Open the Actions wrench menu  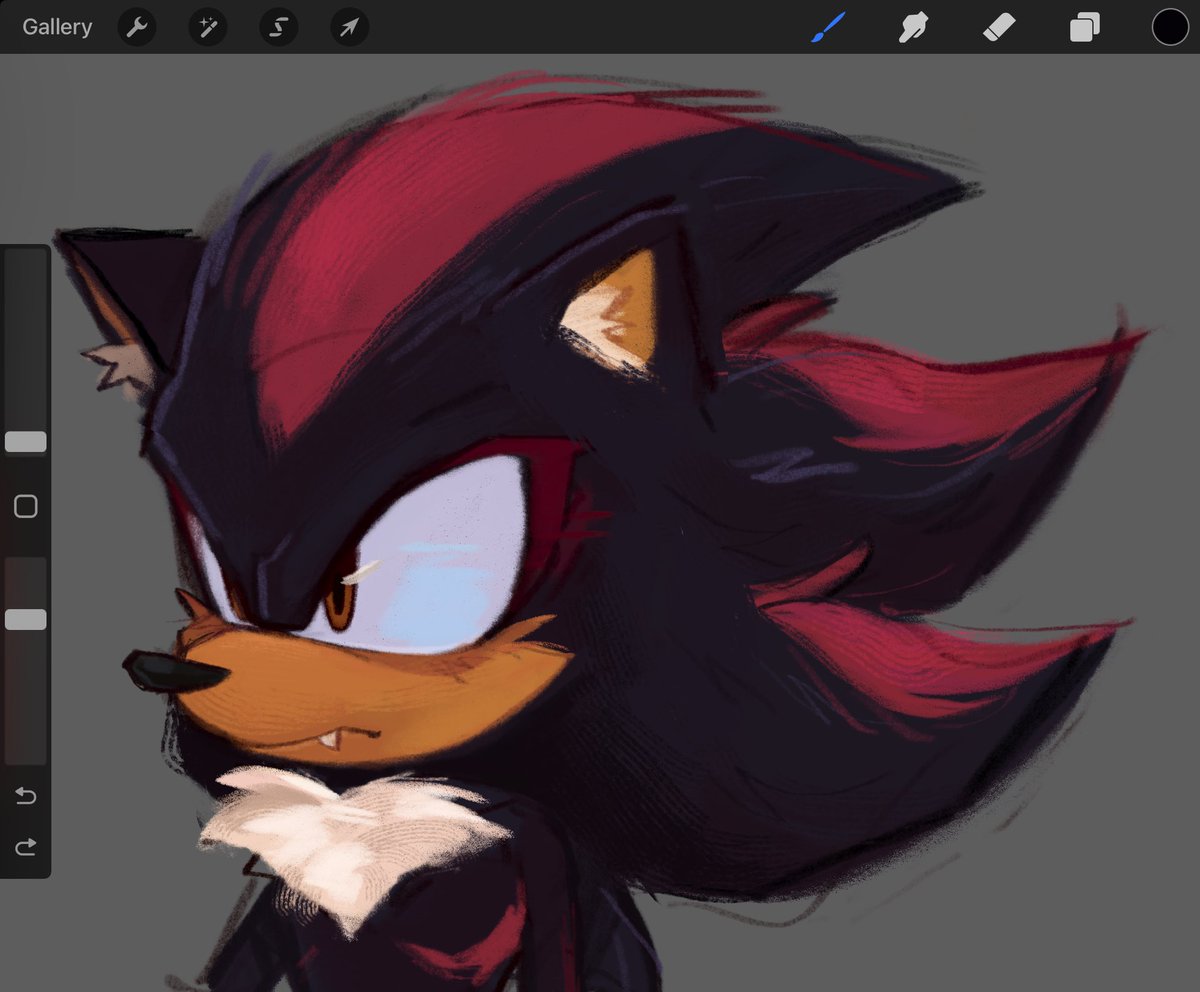click(x=137, y=27)
